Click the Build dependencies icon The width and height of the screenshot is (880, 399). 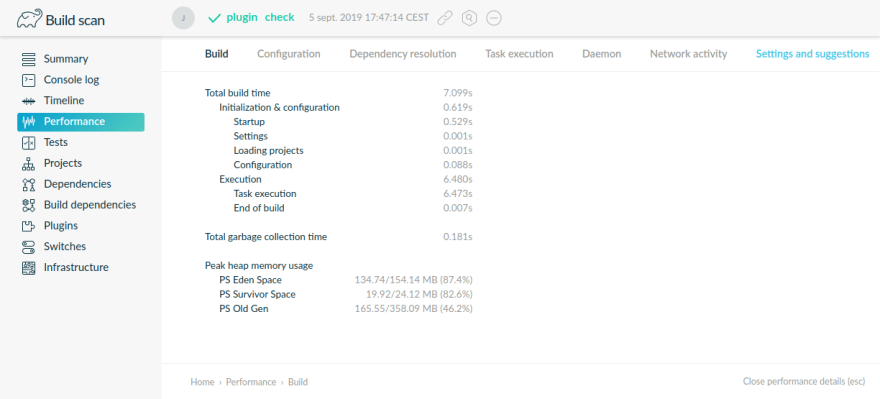pyautogui.click(x=28, y=205)
